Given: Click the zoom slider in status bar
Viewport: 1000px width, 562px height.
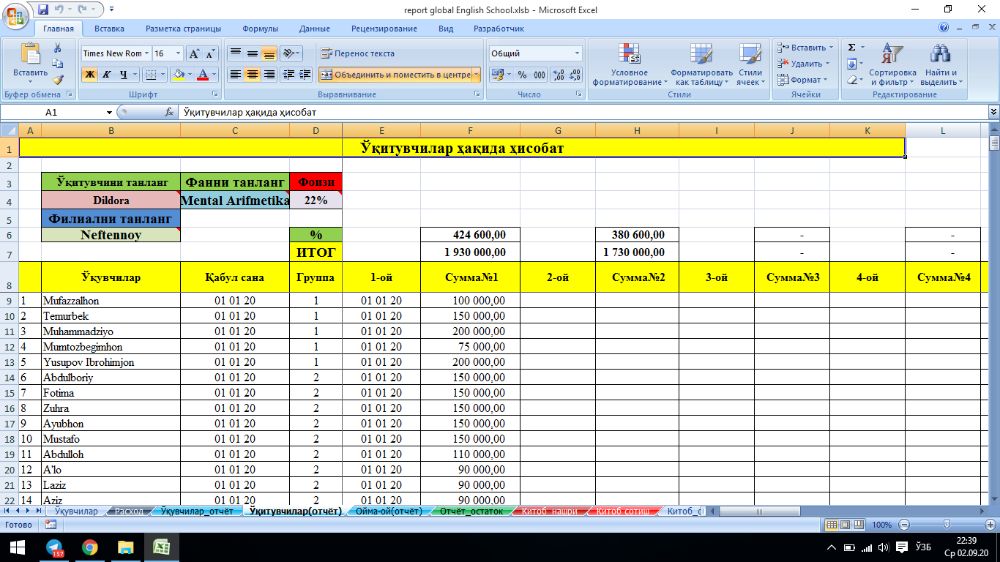Looking at the screenshot, I should 946,525.
